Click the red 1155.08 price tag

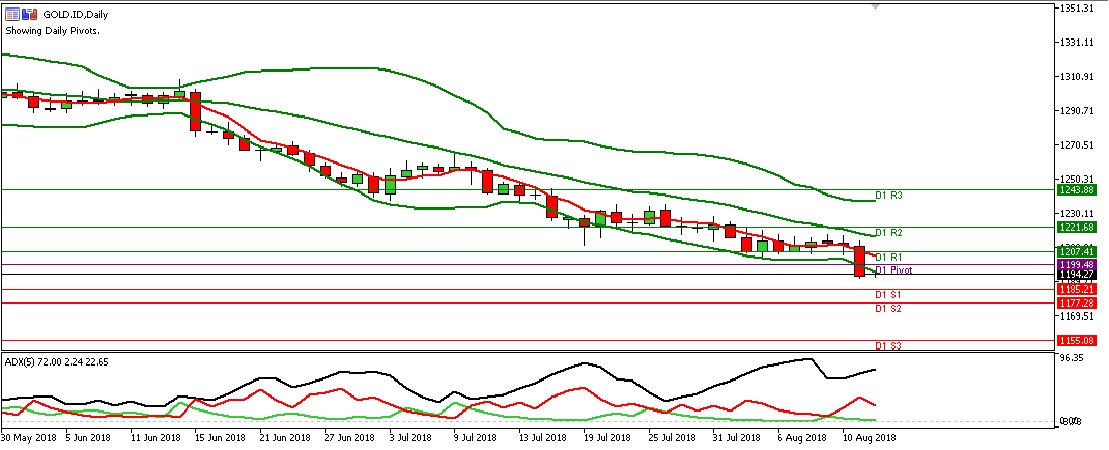(1078, 340)
